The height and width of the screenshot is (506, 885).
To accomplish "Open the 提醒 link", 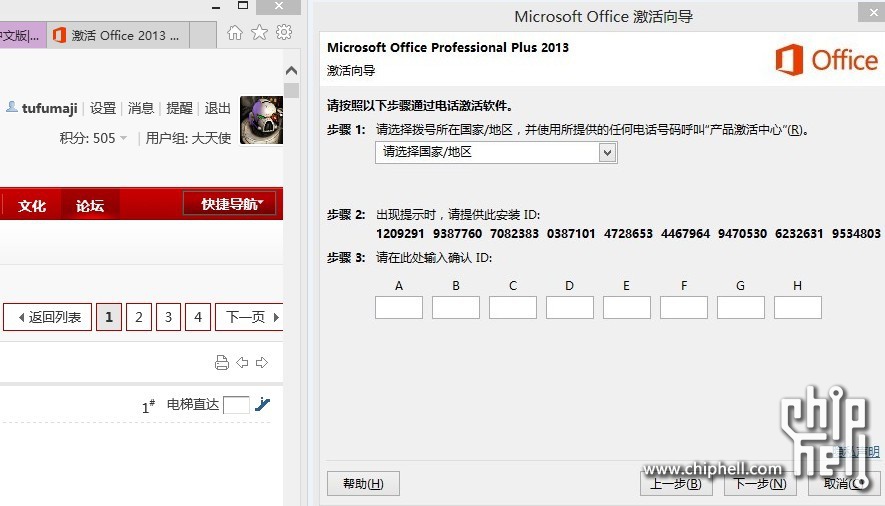I will (179, 108).
